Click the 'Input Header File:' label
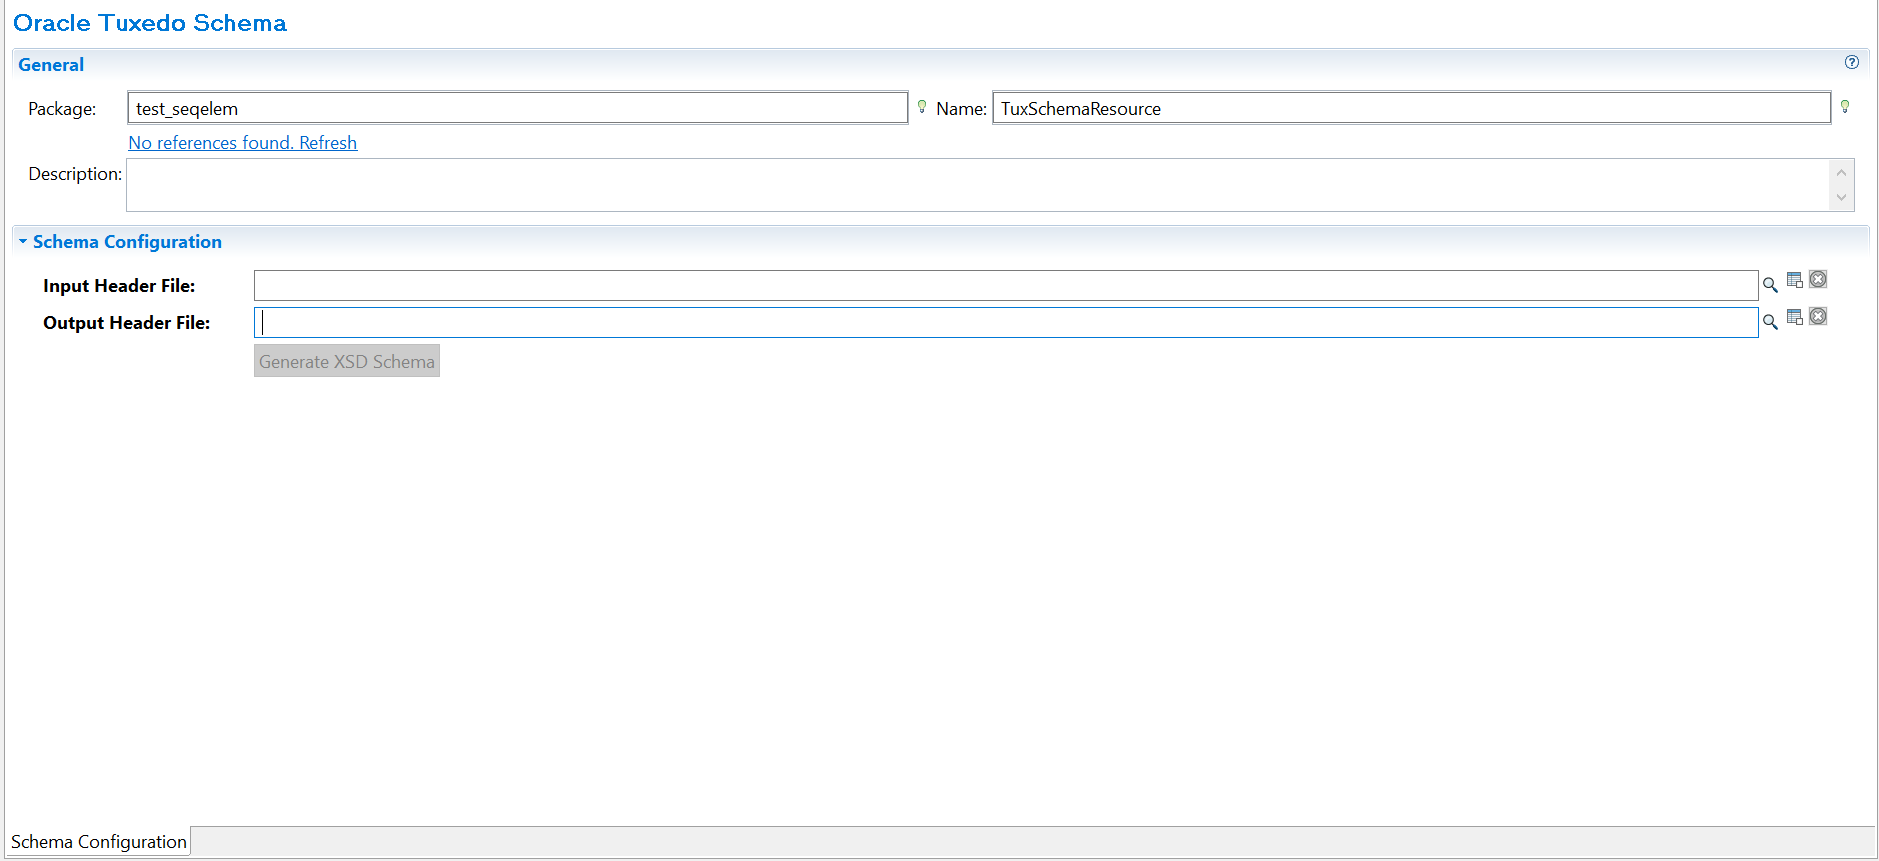Viewport: 1879px width, 861px height. 119,286
